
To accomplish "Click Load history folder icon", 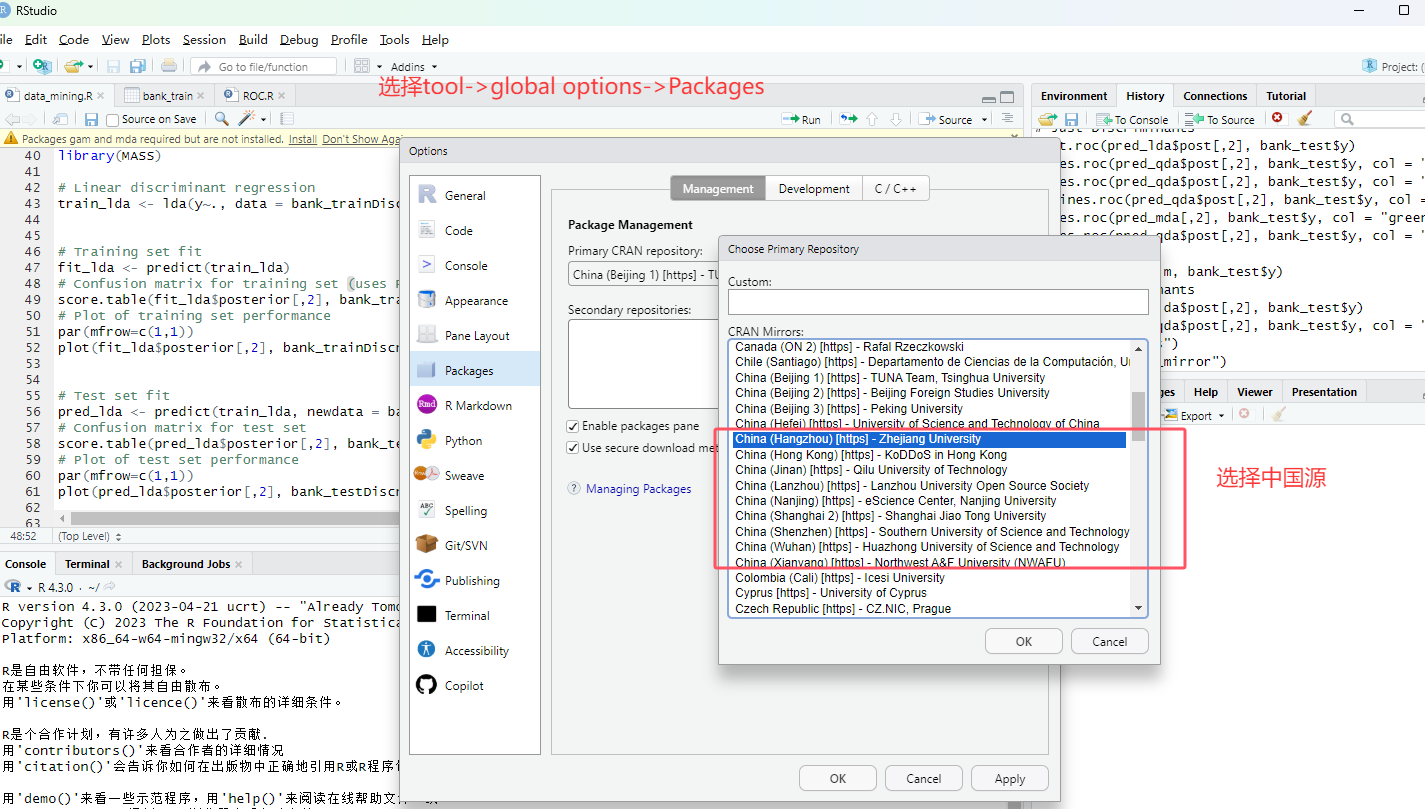I will click(1046, 119).
